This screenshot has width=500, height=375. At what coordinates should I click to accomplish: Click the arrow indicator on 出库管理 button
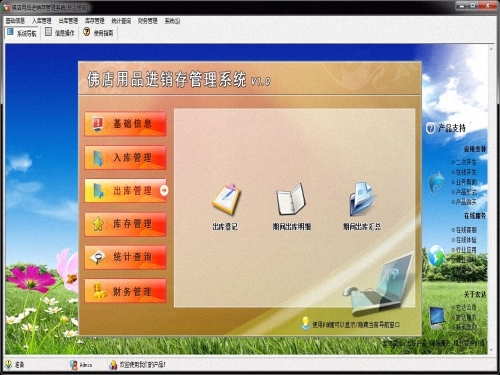tap(164, 190)
